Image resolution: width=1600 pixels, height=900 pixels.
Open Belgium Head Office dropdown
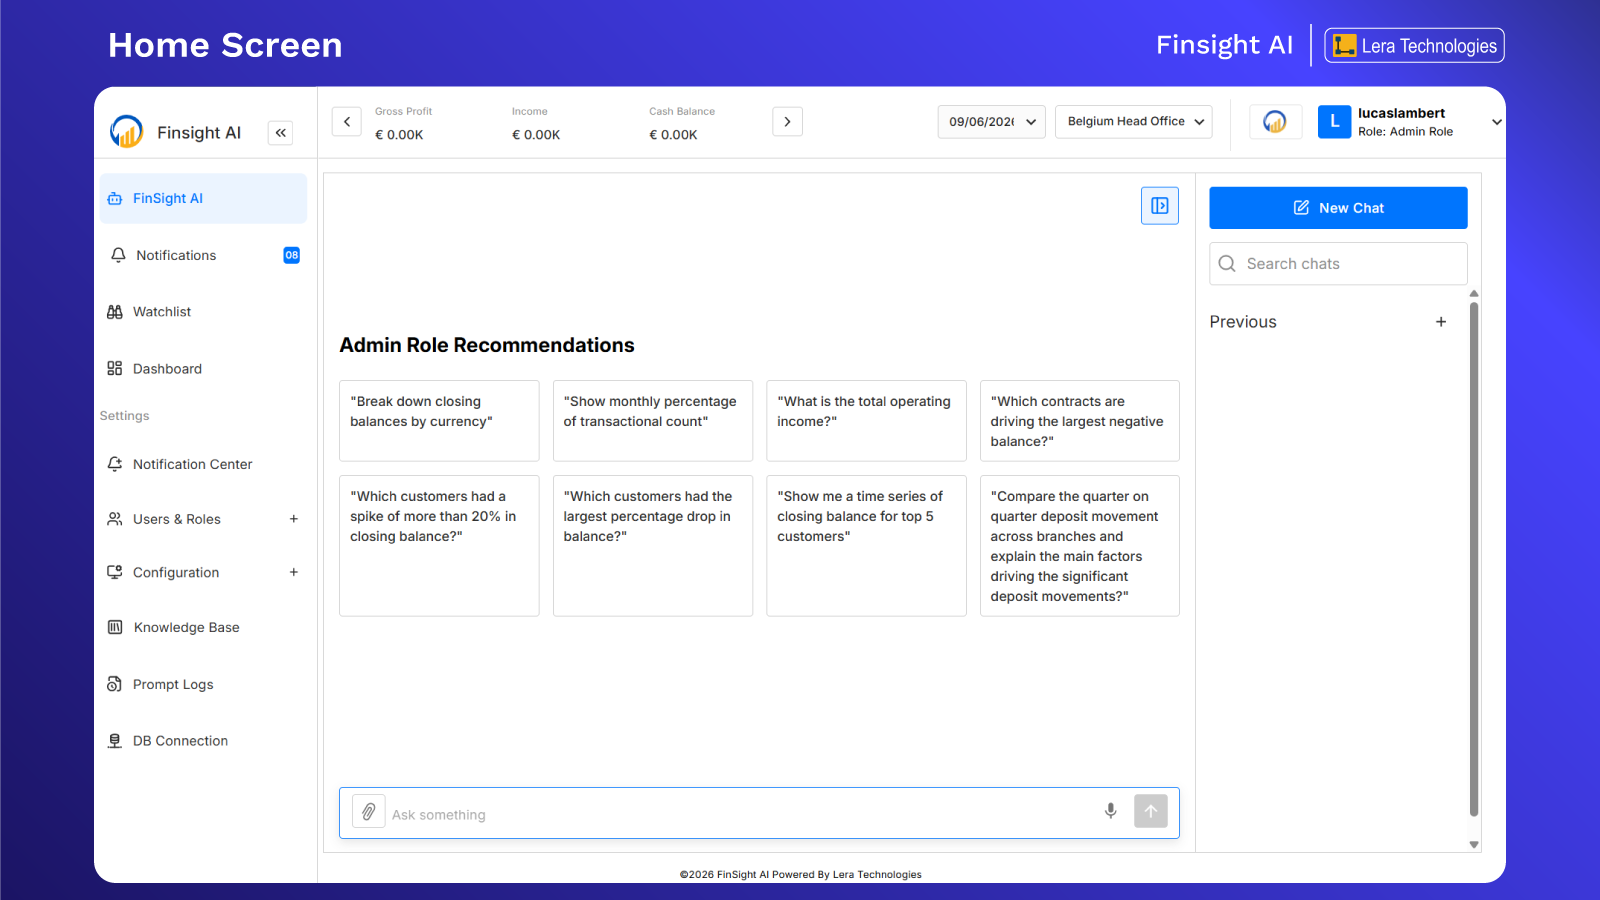tap(1134, 121)
